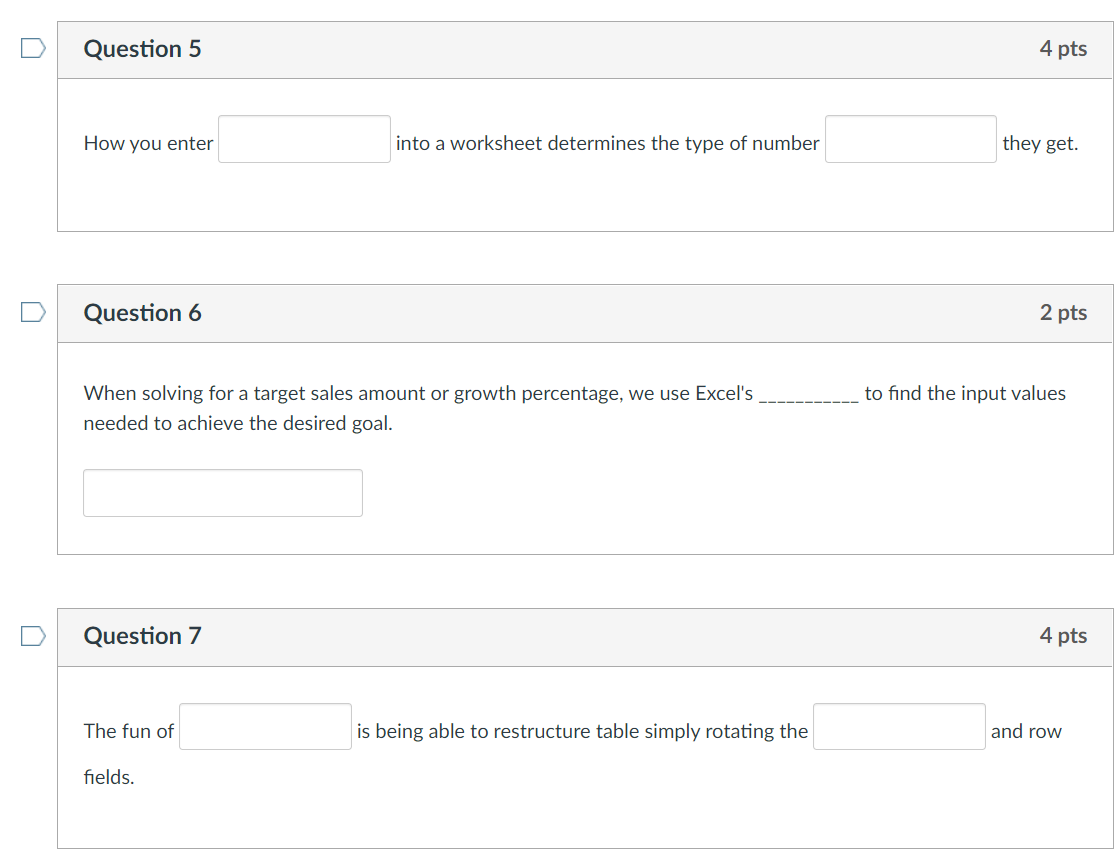Click text "needed to achieve the desired goal."

coord(238,424)
